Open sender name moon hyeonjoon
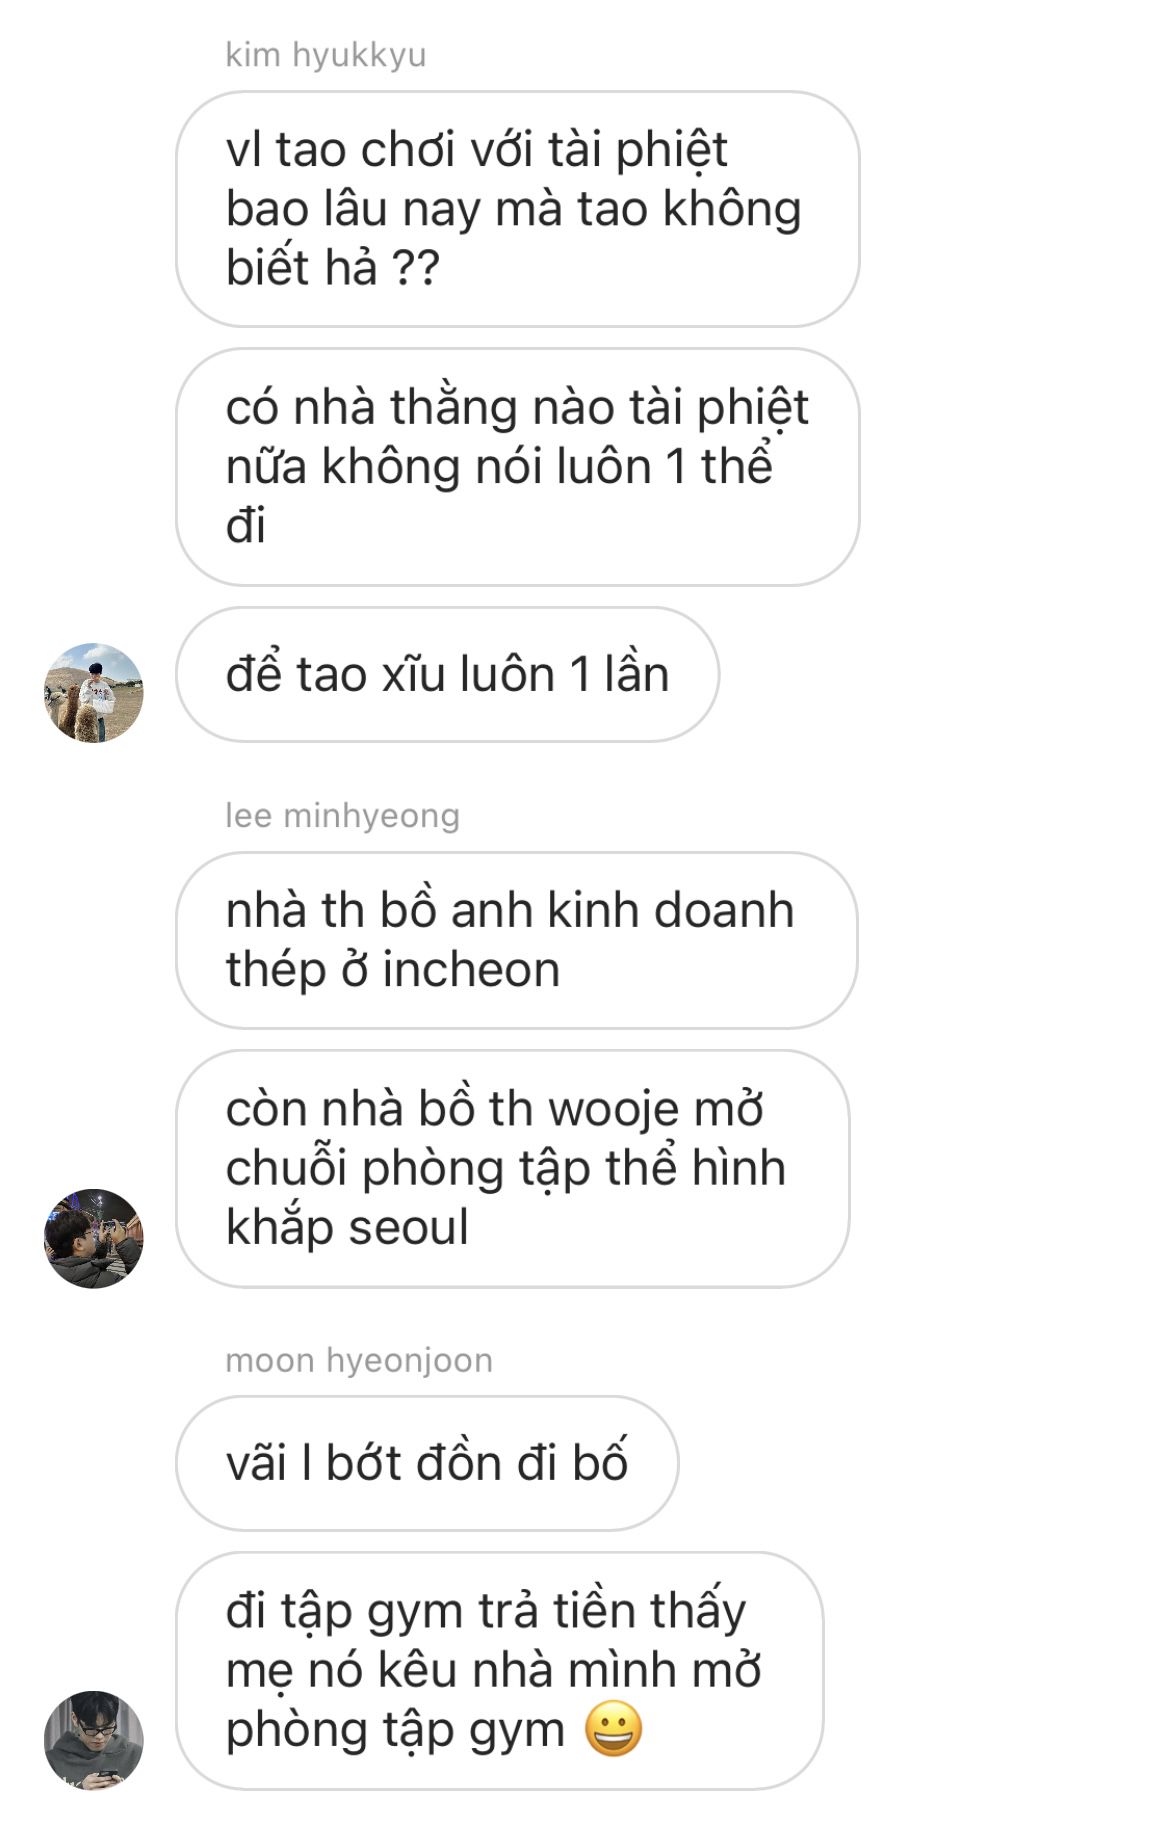 pyautogui.click(x=359, y=1361)
